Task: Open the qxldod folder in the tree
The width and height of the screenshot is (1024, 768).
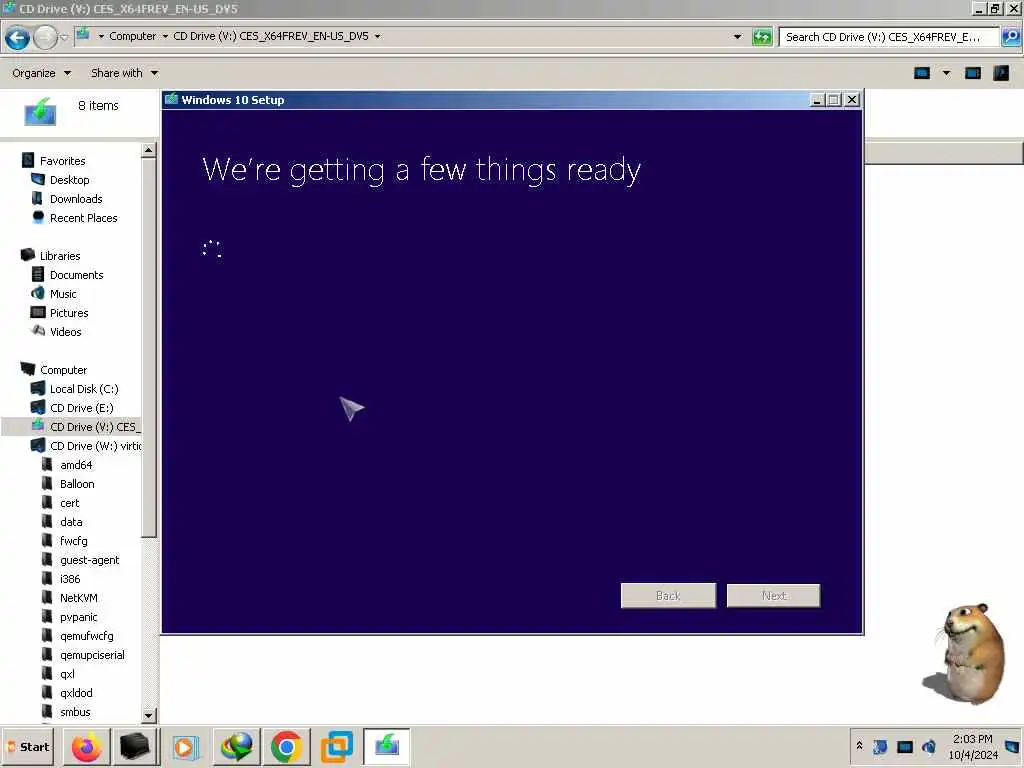Action: (76, 692)
